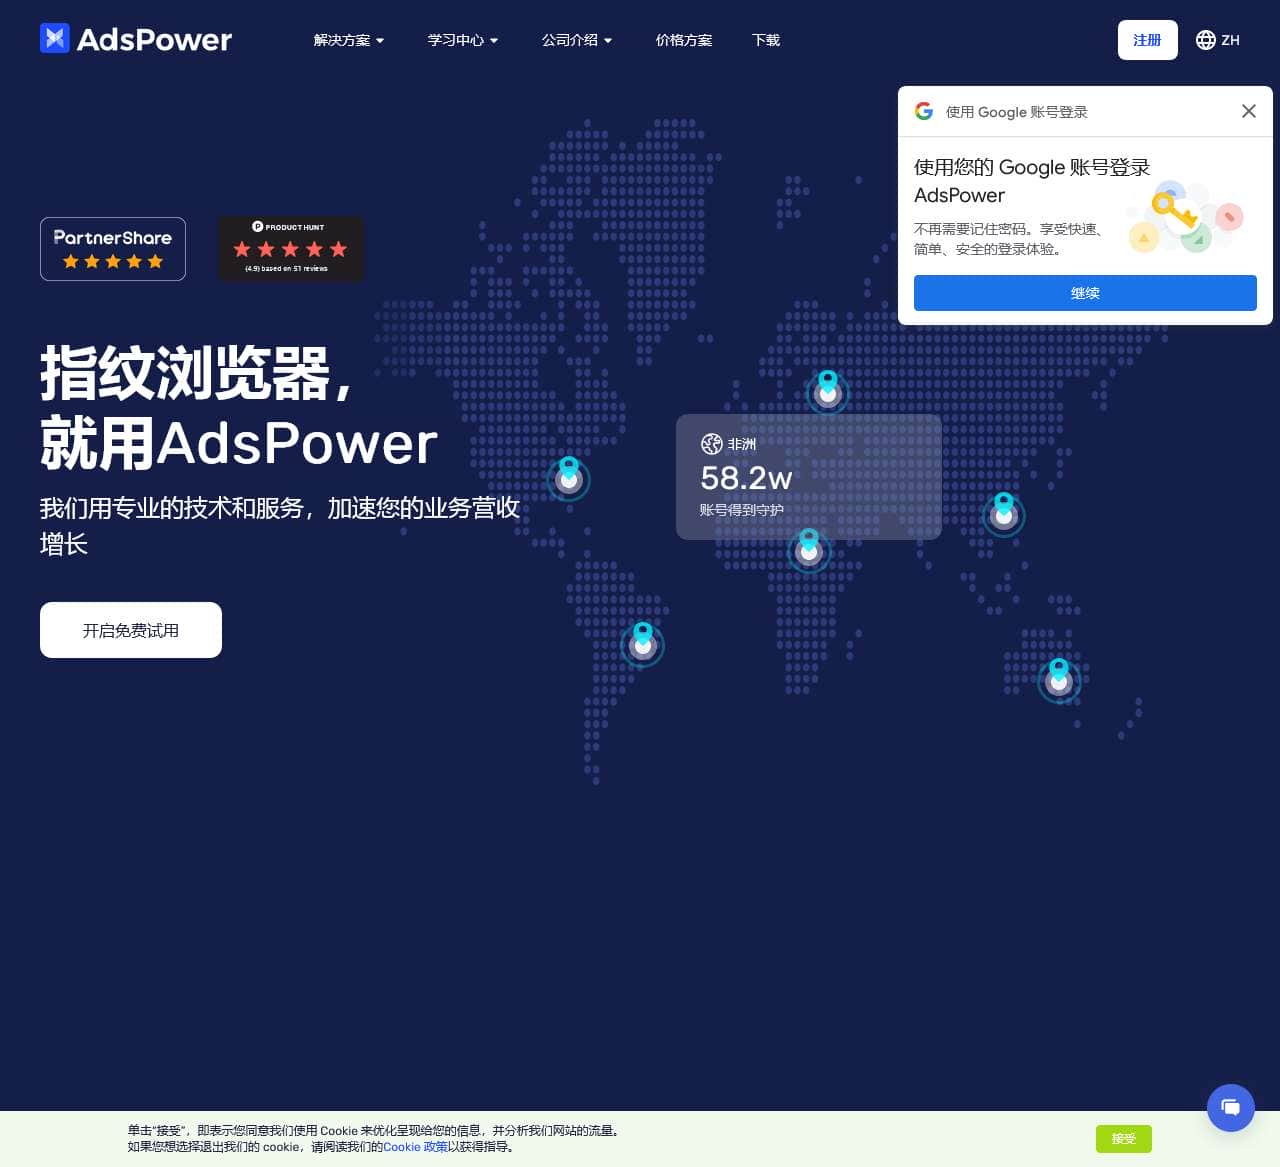Click the 注册 register button
1280x1167 pixels.
tap(1148, 40)
